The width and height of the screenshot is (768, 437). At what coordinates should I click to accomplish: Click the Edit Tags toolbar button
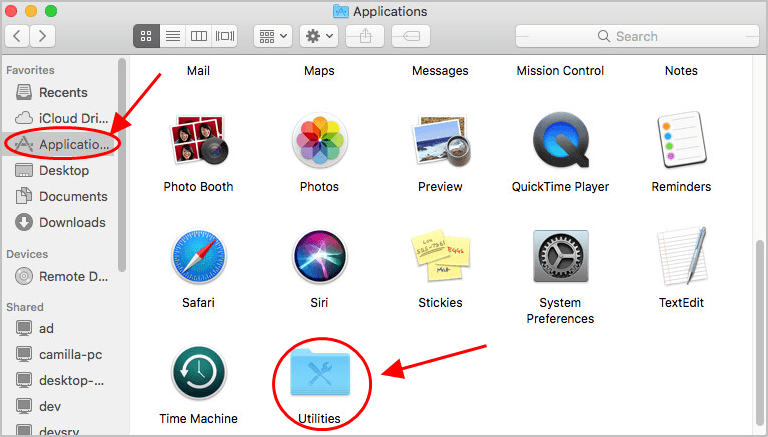coord(411,36)
